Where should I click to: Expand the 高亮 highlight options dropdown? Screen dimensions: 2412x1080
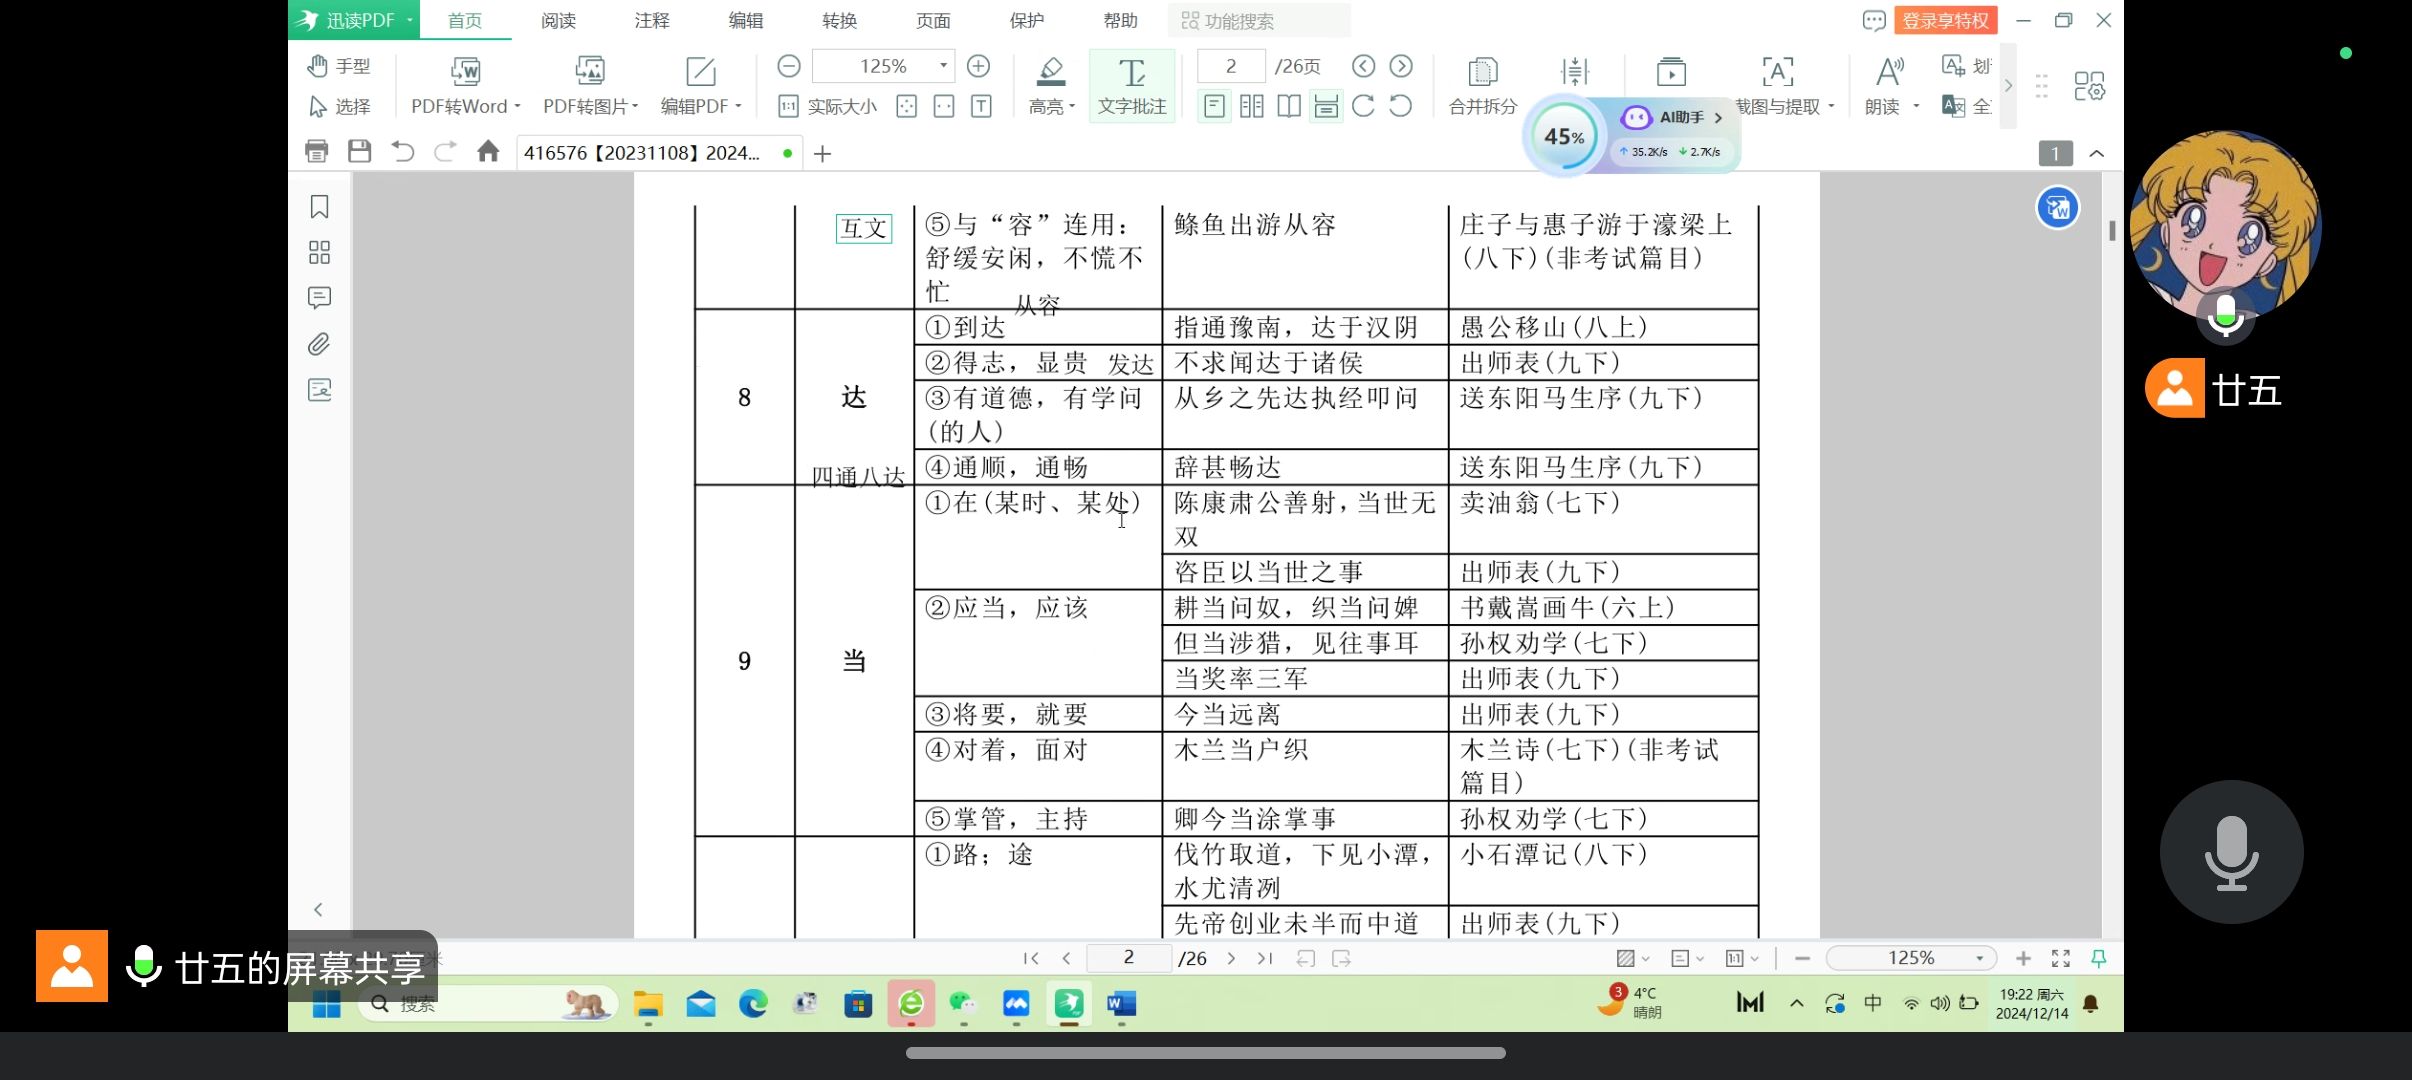pos(1072,106)
